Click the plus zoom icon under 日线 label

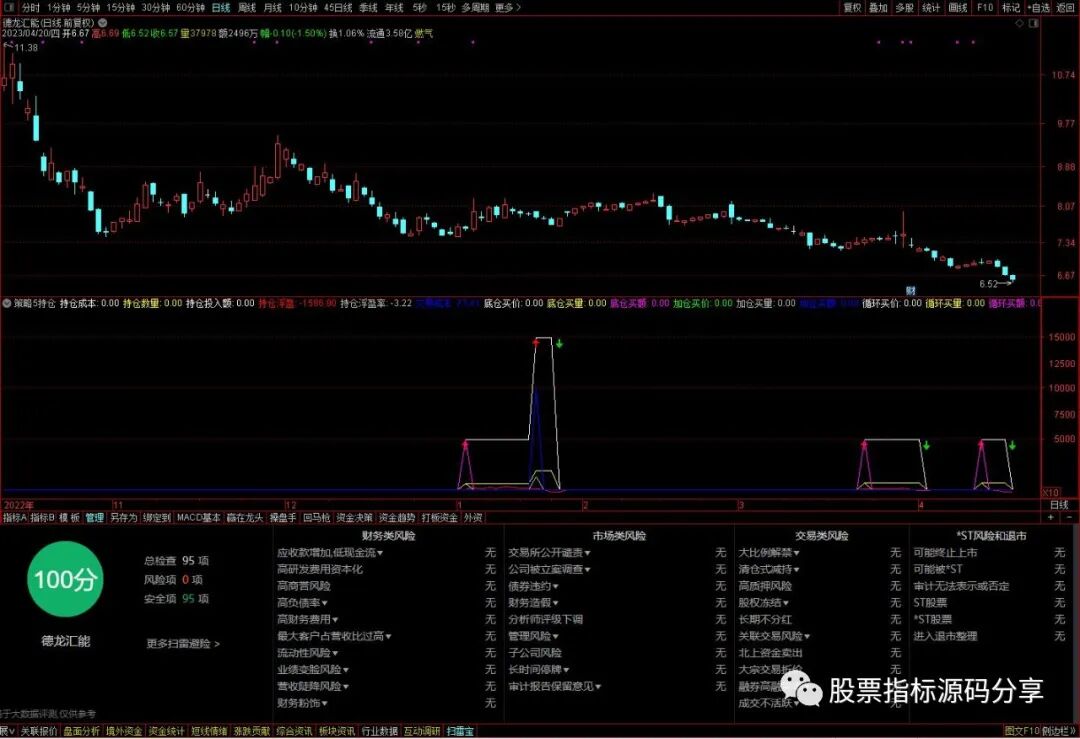pos(1050,517)
